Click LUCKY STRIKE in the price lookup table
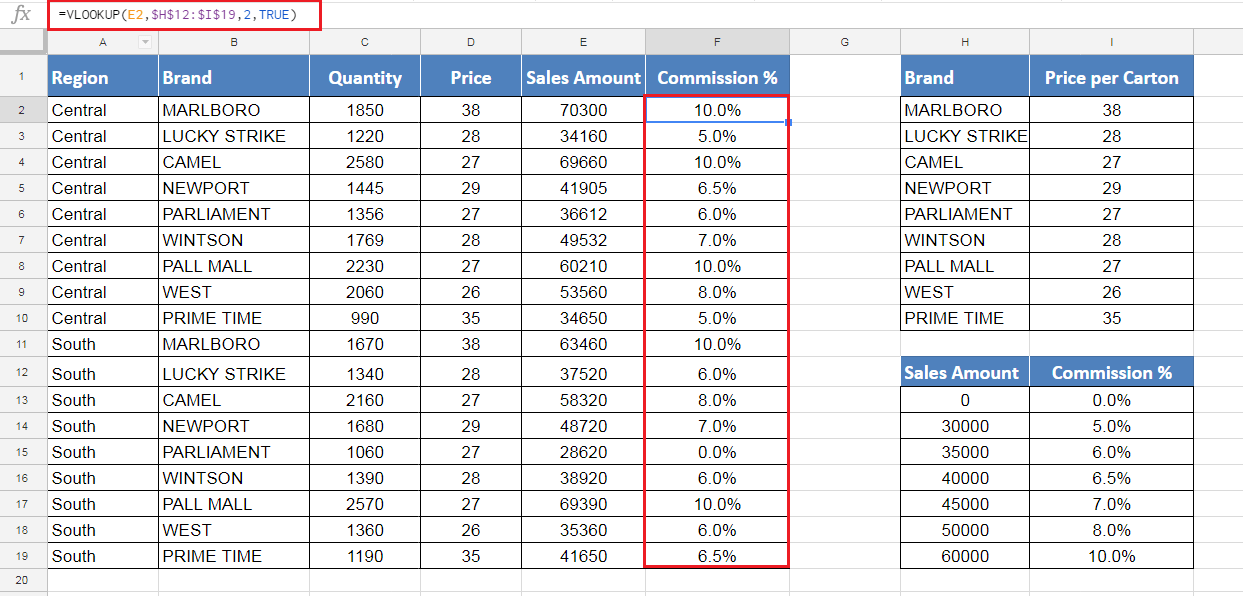The height and width of the screenshot is (596, 1243). [x=965, y=136]
